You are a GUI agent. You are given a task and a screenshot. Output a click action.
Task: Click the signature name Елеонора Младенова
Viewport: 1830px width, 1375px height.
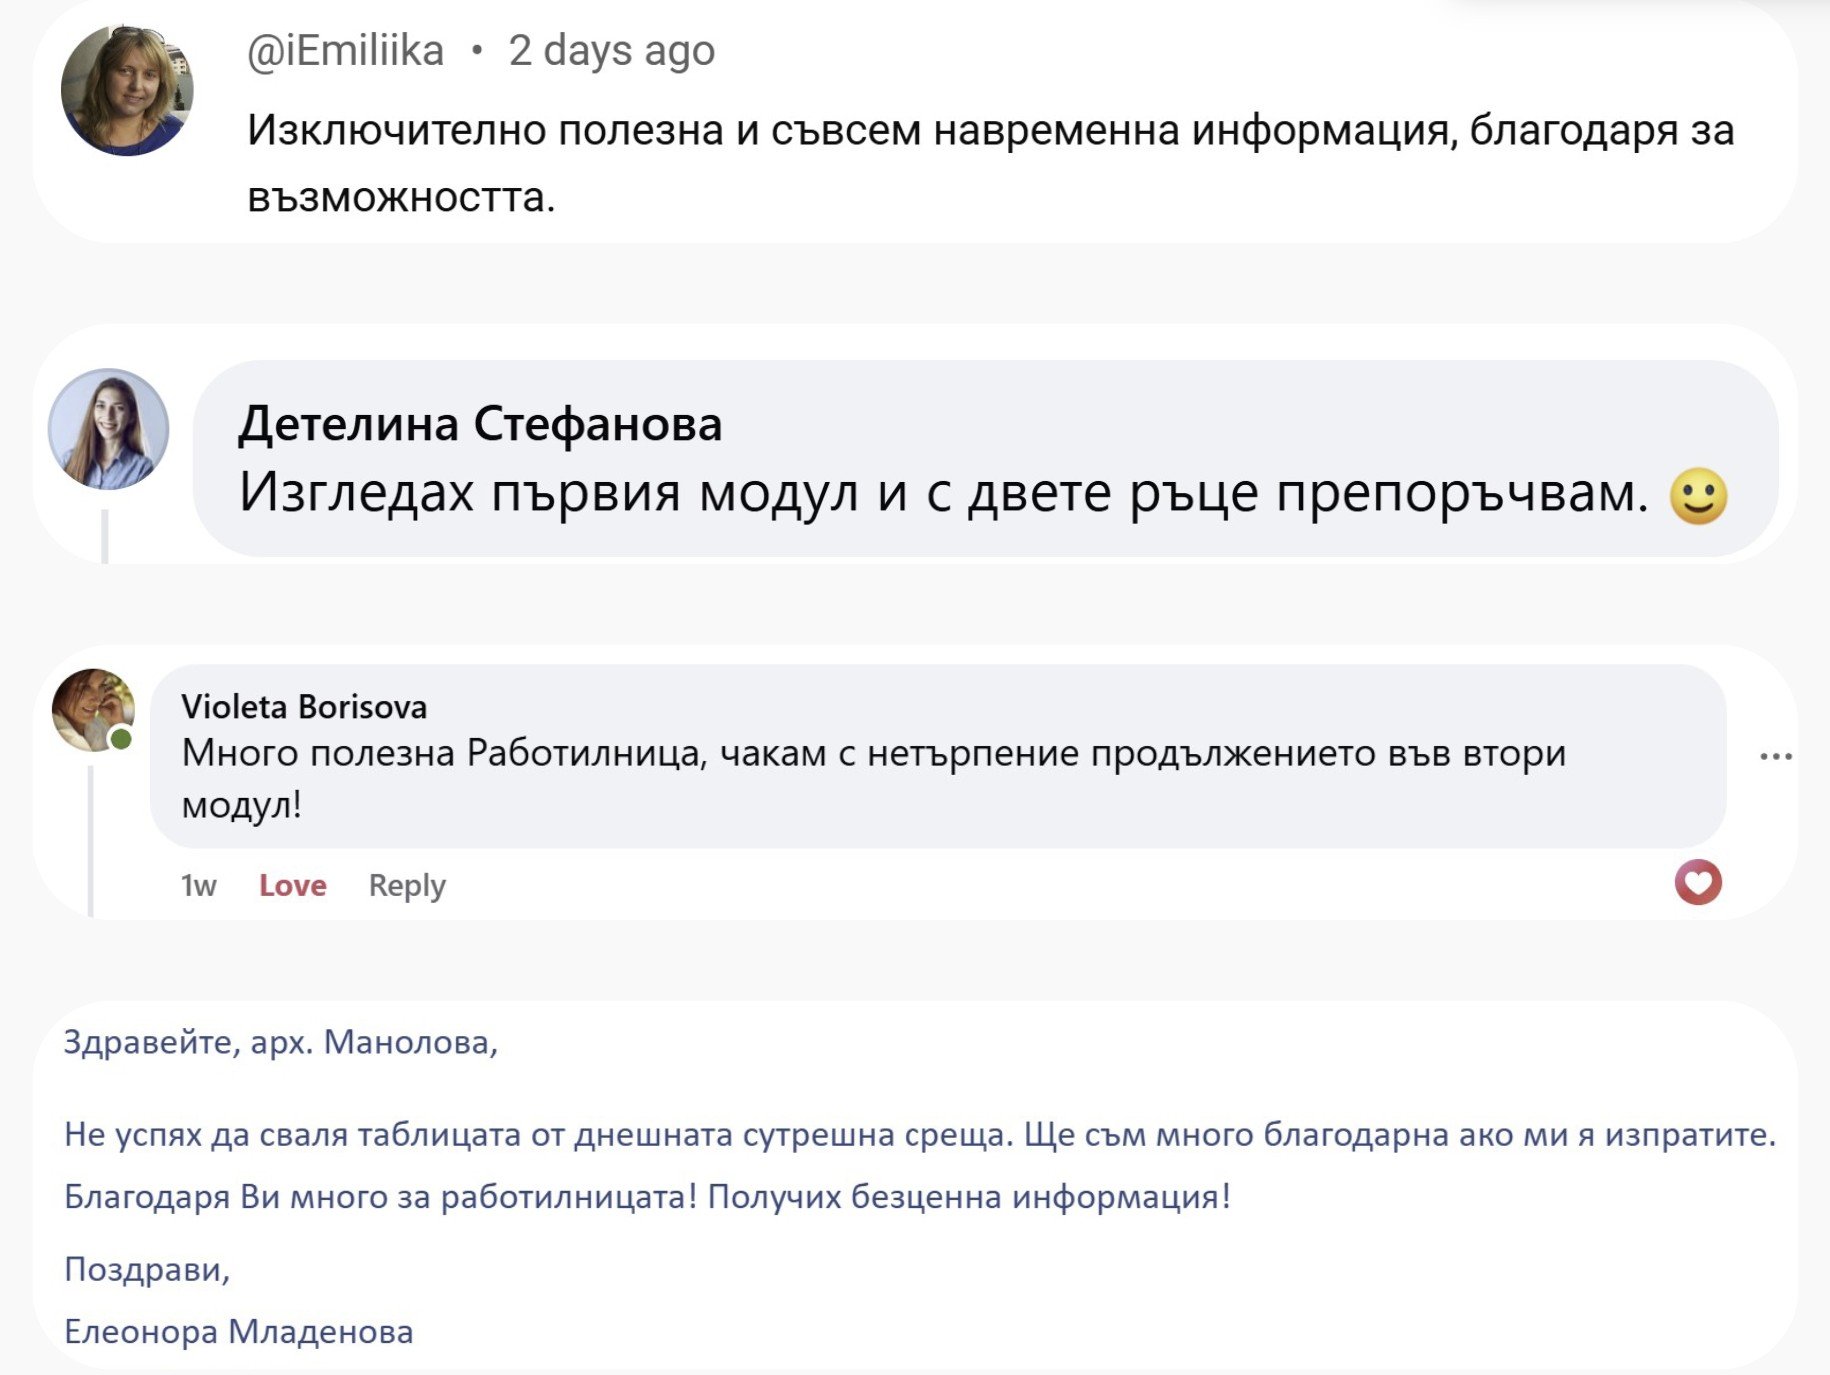(238, 1332)
